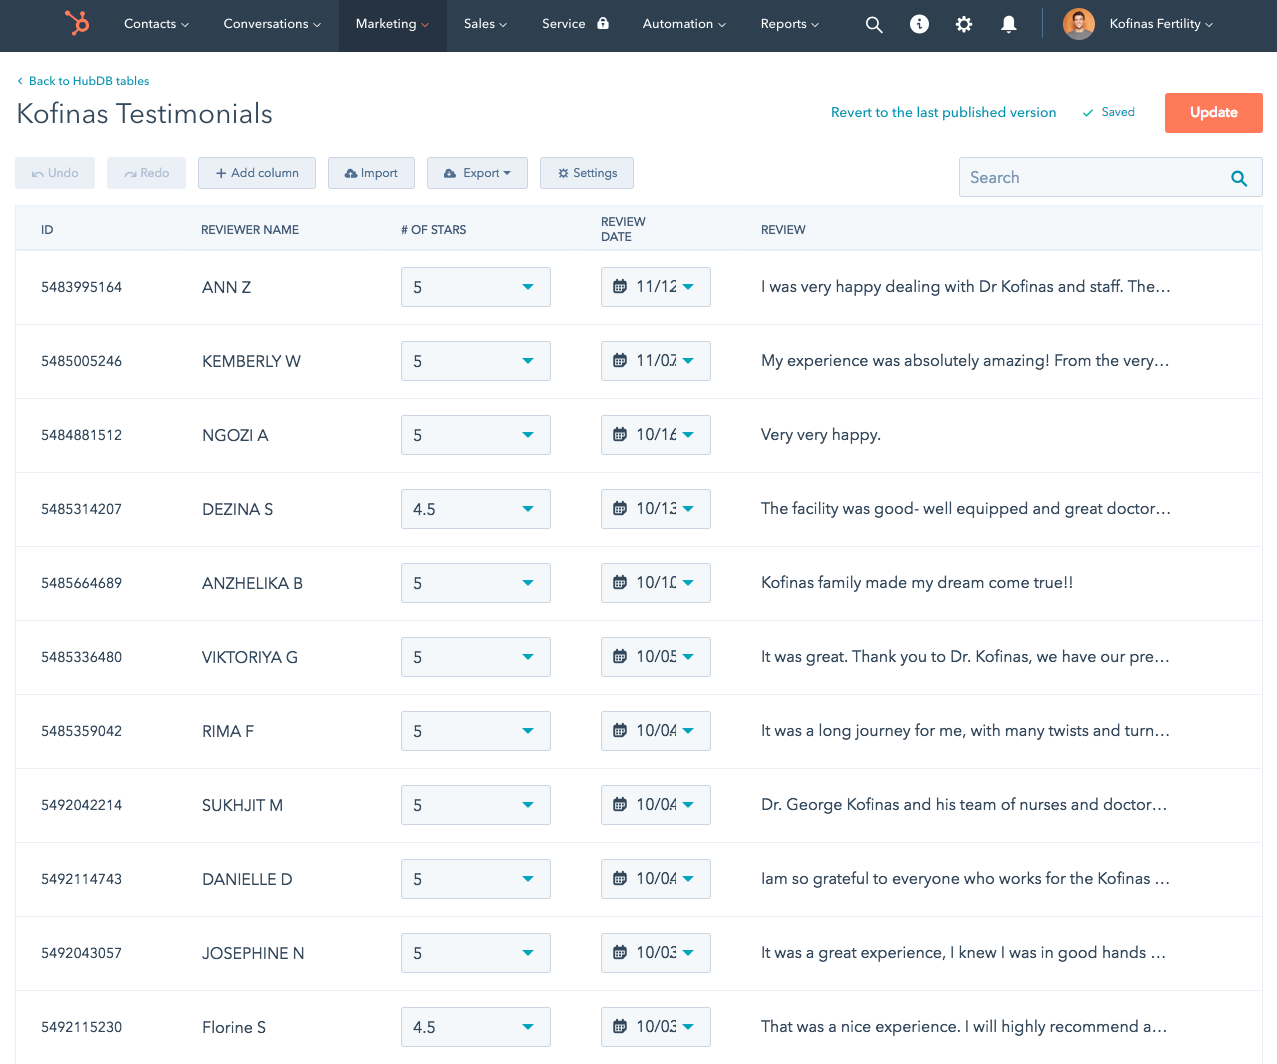Open calendar icon for SUKHJIT M review date
This screenshot has height=1064, width=1277.
point(620,805)
